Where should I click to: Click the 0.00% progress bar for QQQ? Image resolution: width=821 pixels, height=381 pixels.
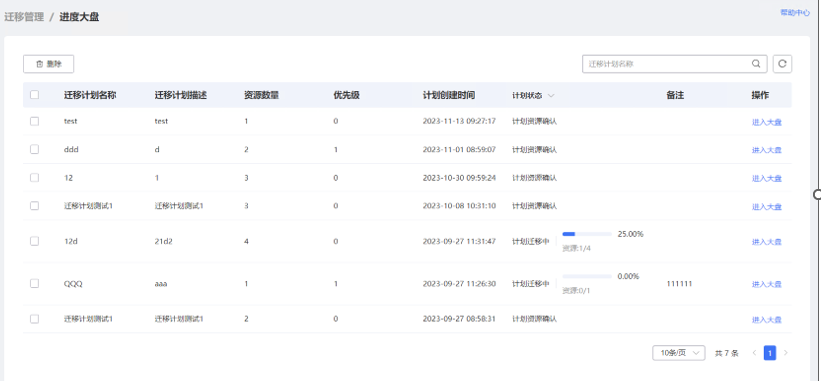pyautogui.click(x=587, y=276)
